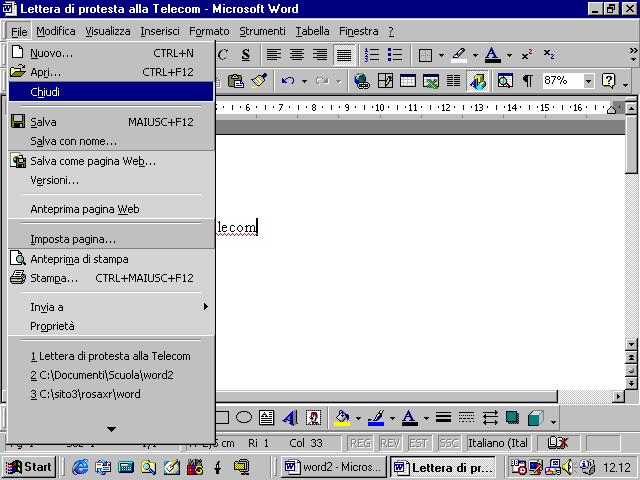
Task: Undo the last action
Action: point(288,81)
